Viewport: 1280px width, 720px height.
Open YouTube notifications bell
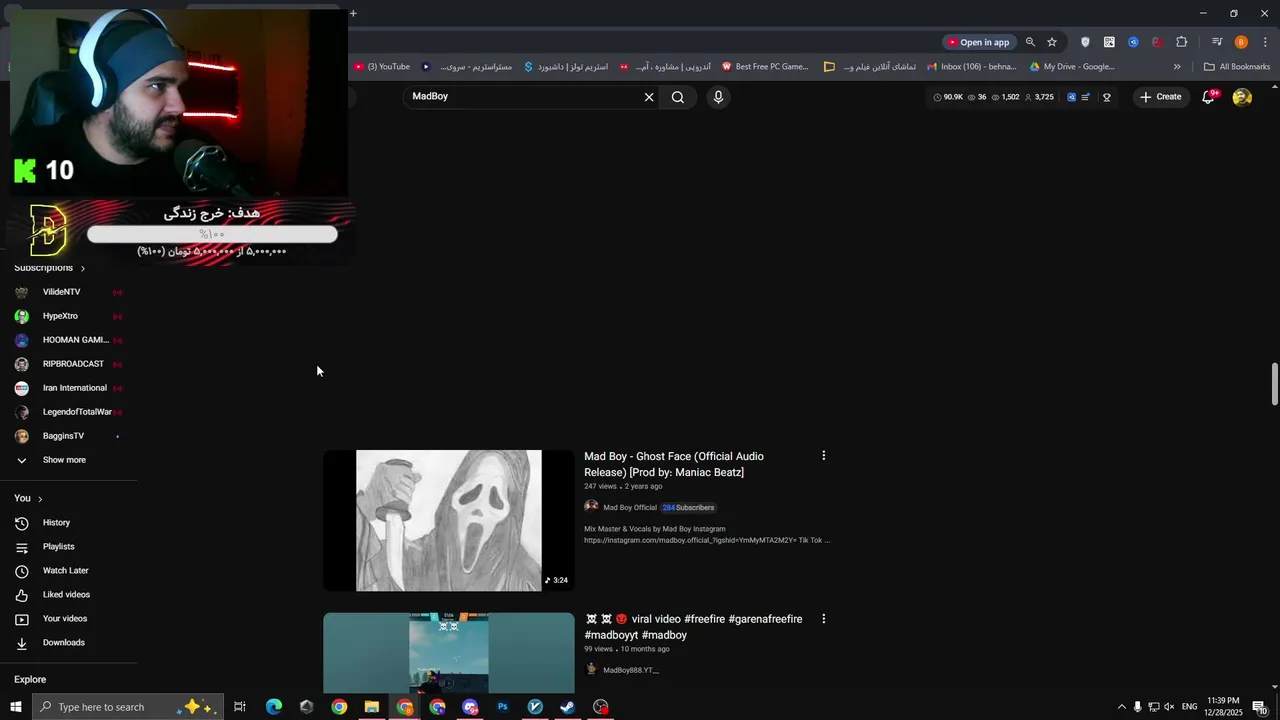coord(1208,97)
